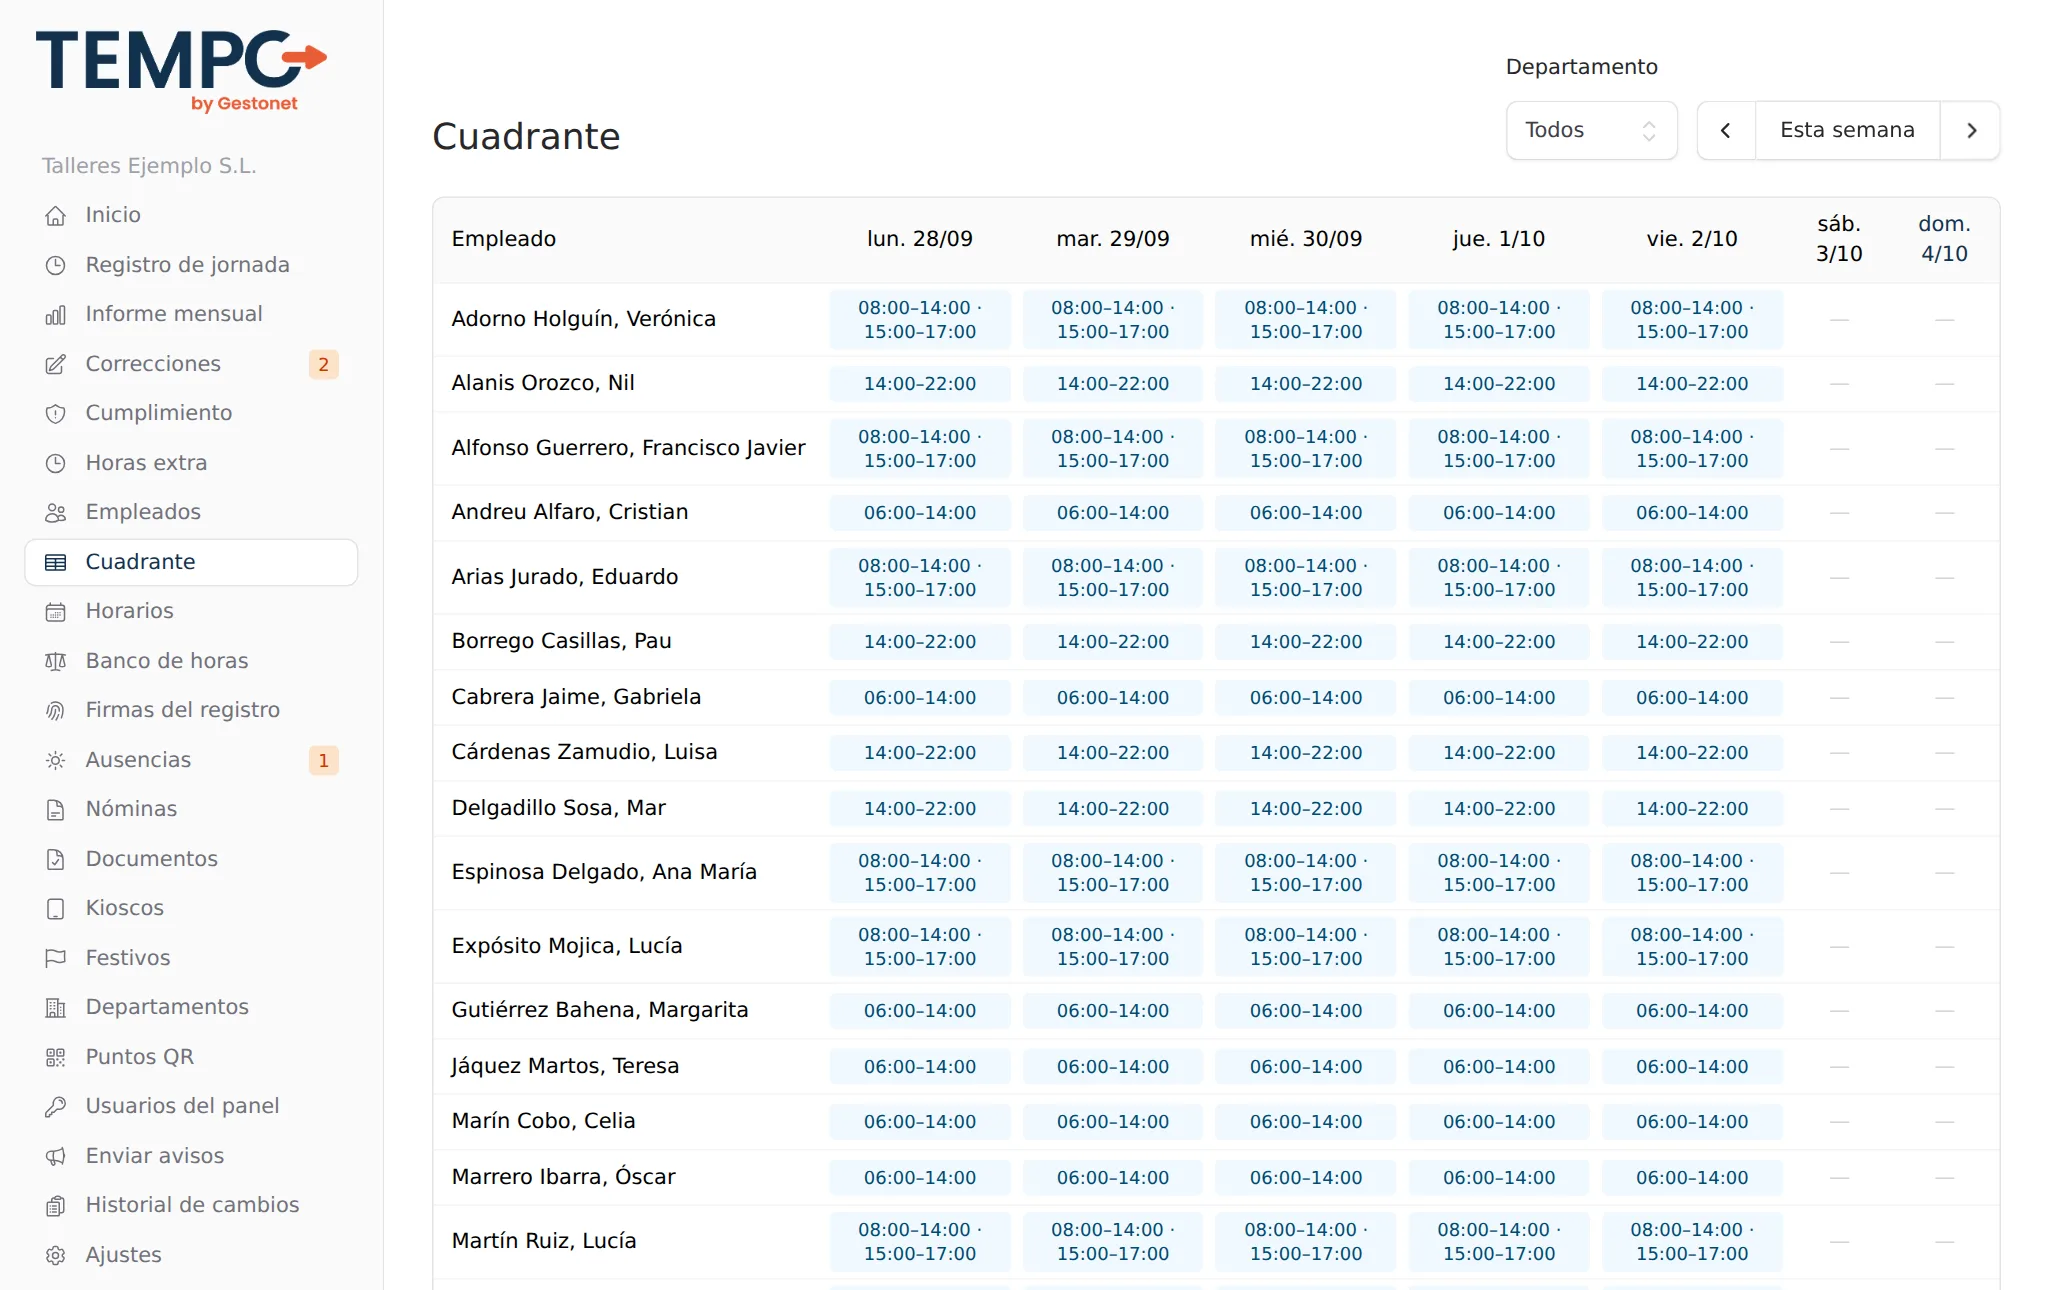Select Andreu Alfaro Friday shift 06:00-14:00
The width and height of the screenshot is (2049, 1290).
pyautogui.click(x=1692, y=513)
